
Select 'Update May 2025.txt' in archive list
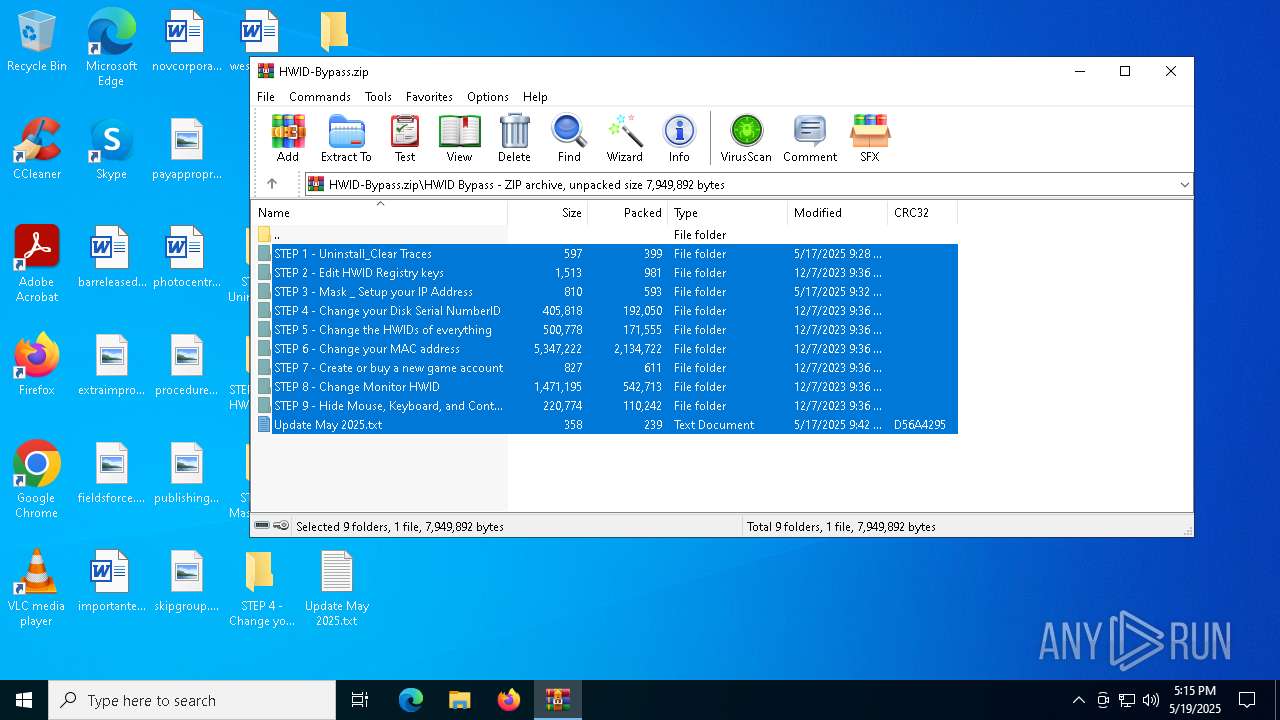605,425
